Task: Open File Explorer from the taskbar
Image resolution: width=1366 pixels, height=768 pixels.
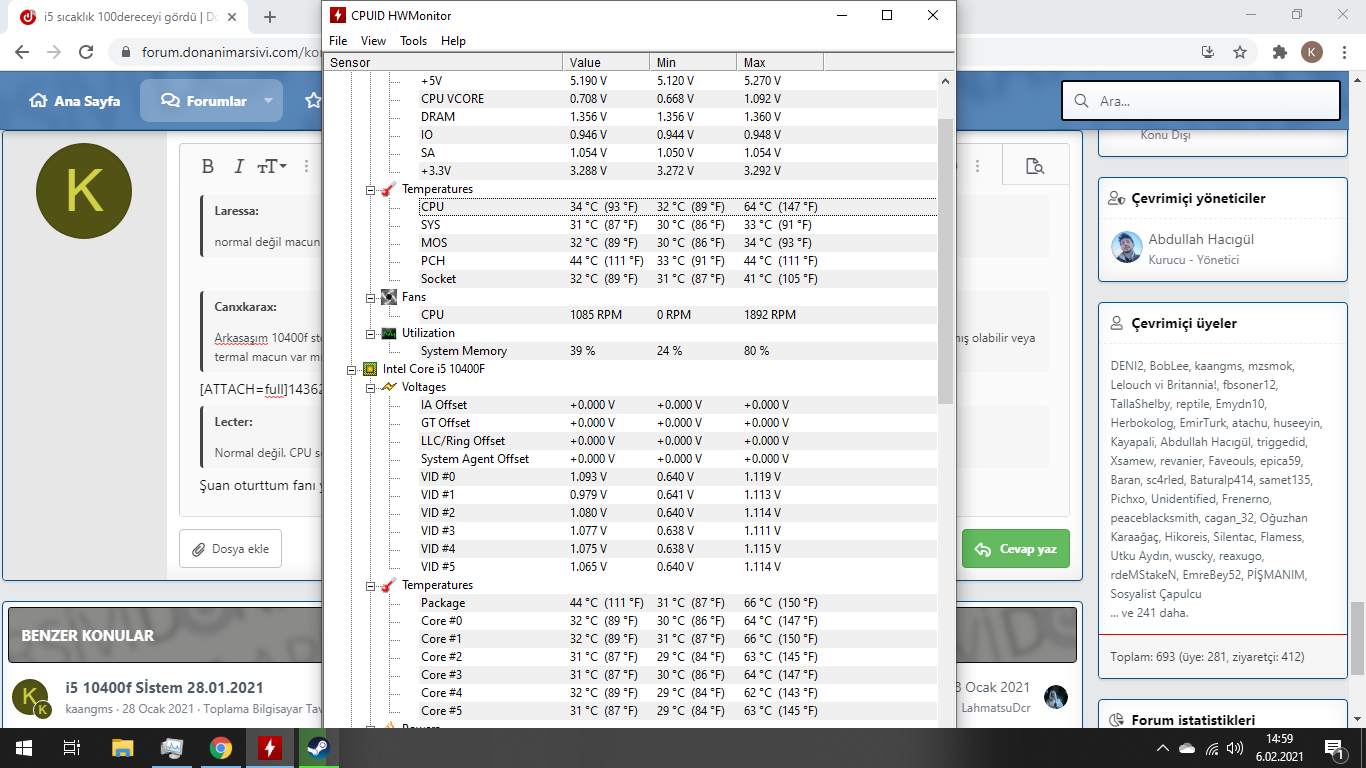Action: pyautogui.click(x=122, y=747)
